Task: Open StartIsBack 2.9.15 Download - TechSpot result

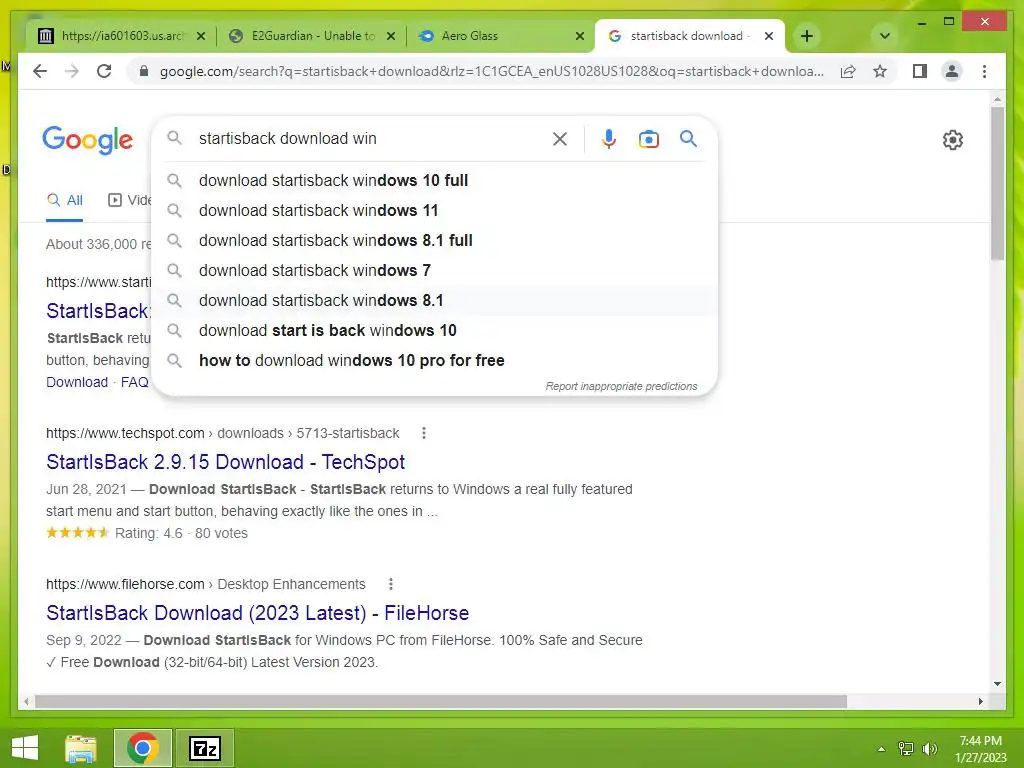Action: click(x=225, y=462)
